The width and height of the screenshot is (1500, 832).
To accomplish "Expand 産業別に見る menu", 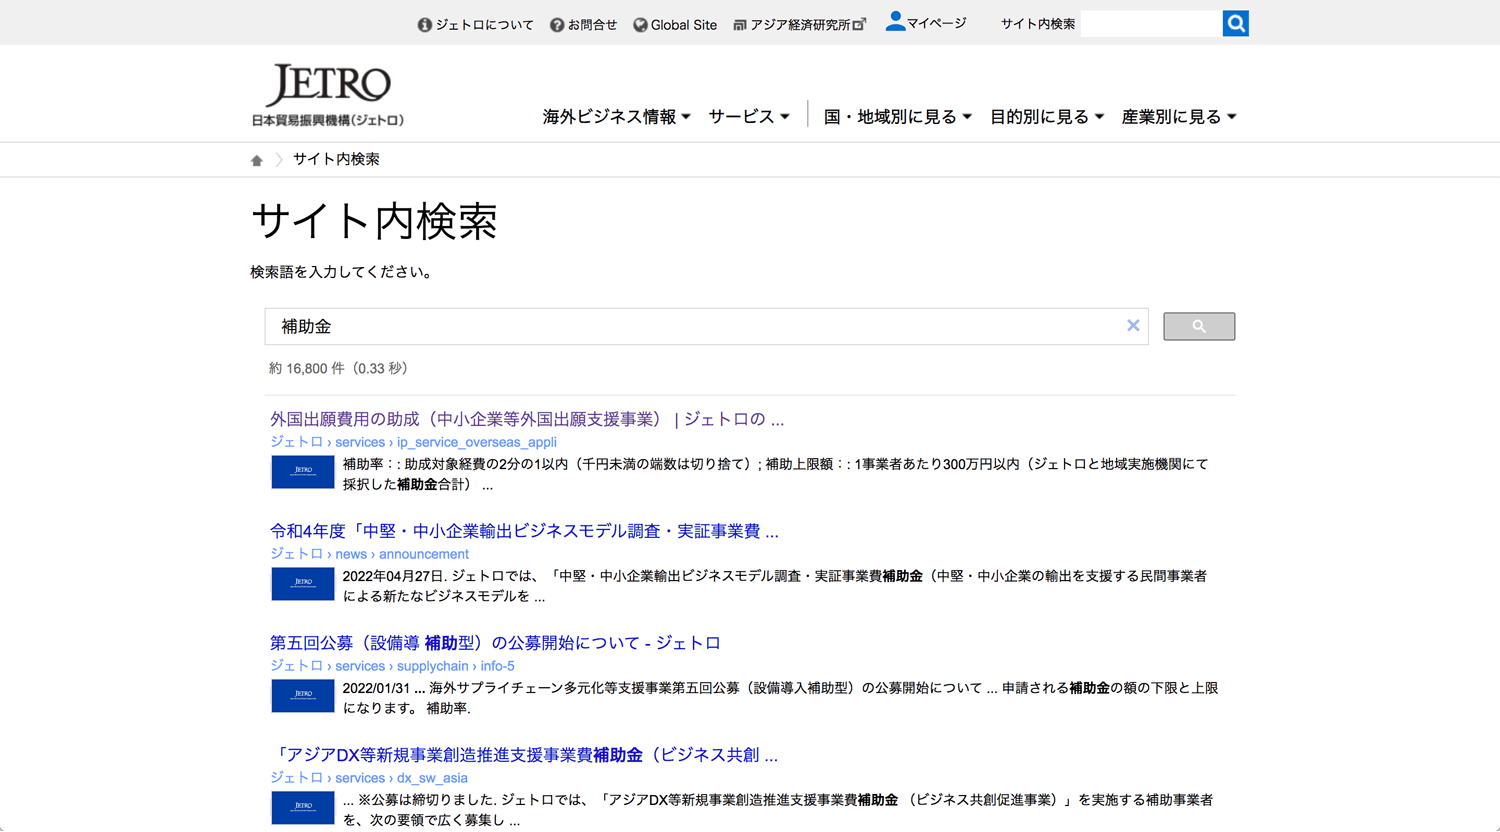I will pyautogui.click(x=1179, y=117).
